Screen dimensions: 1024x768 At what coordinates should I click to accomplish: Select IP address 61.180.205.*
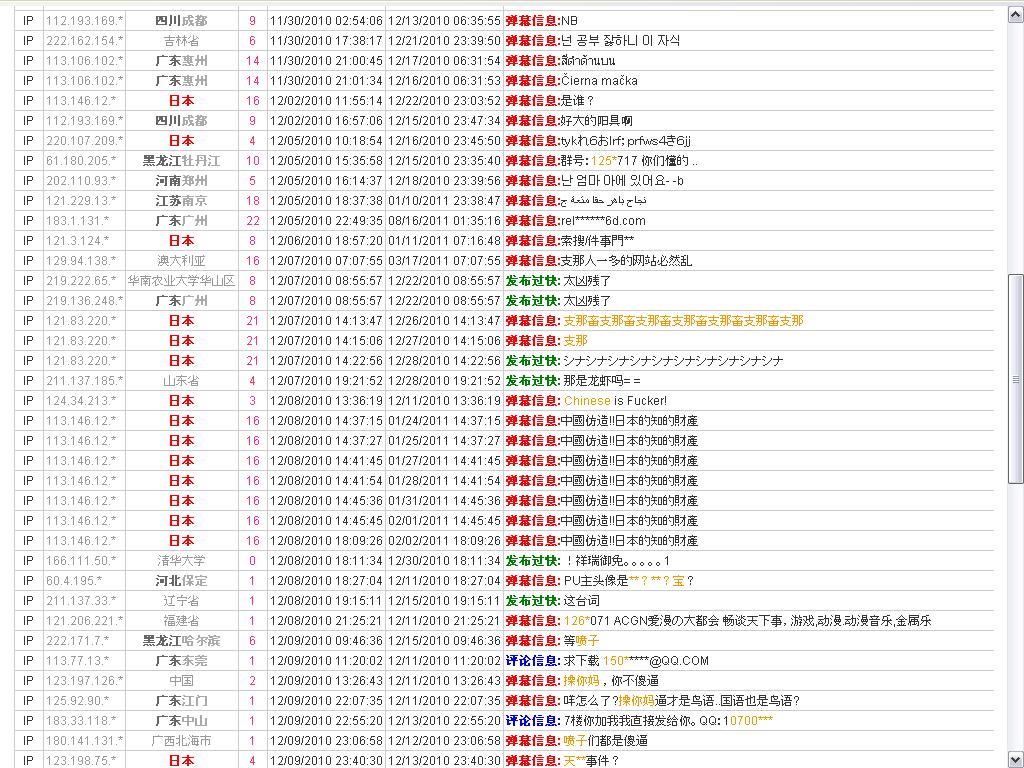pyautogui.click(x=81, y=161)
